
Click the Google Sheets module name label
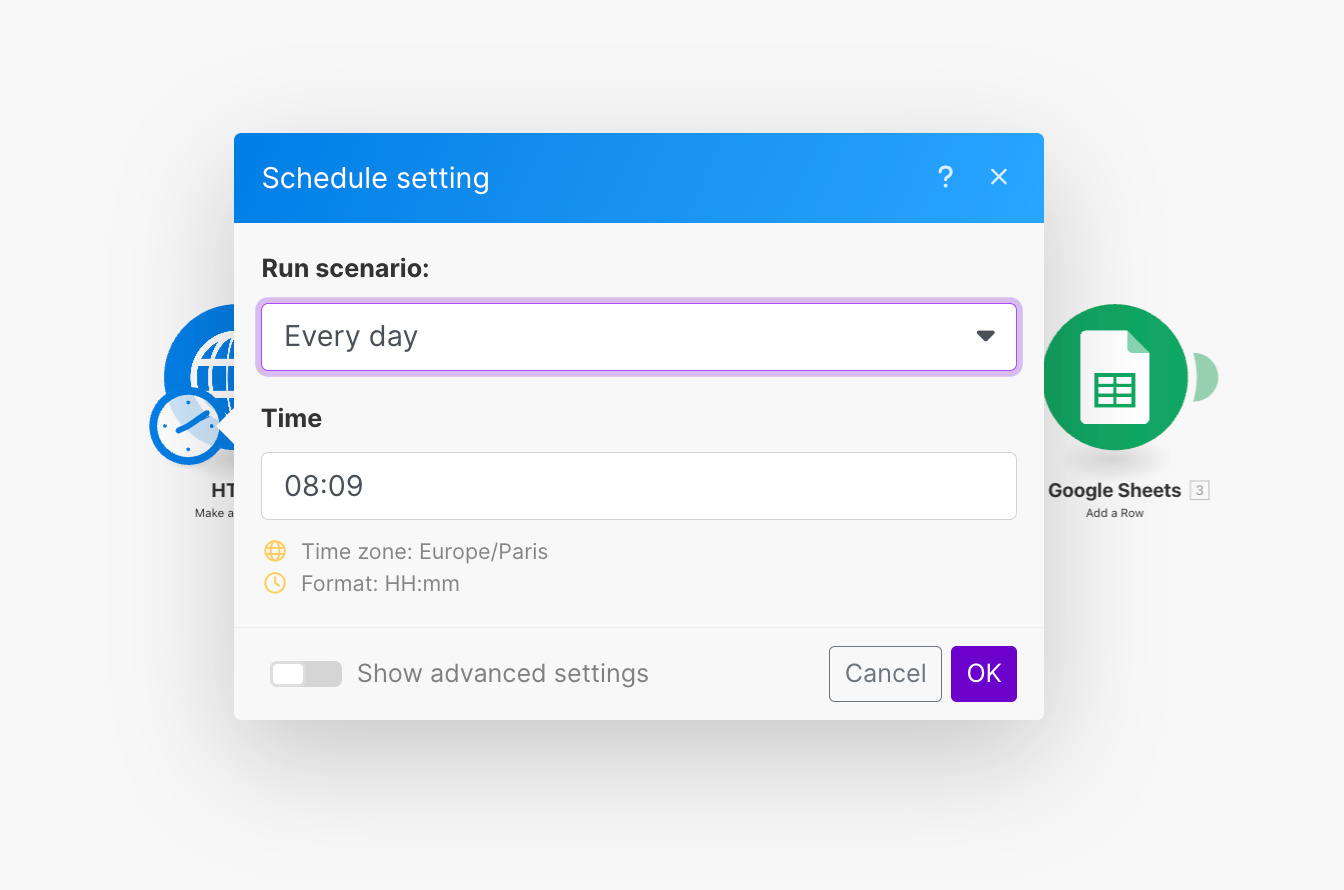click(x=1114, y=491)
